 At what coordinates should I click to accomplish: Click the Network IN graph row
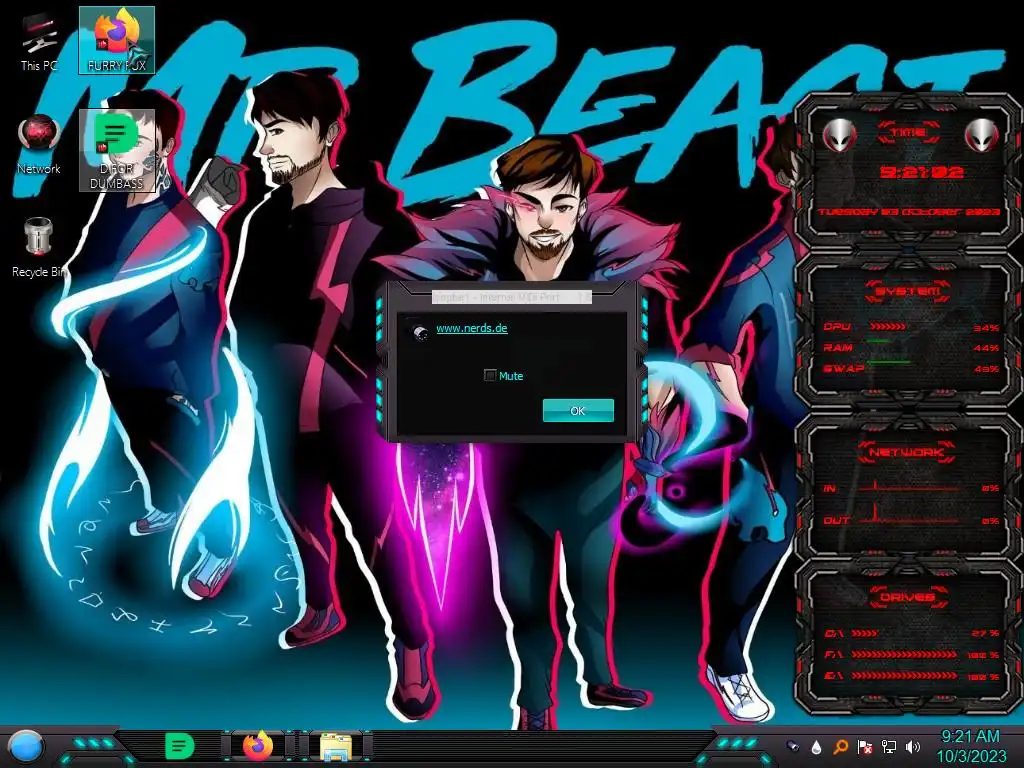[x=911, y=487]
